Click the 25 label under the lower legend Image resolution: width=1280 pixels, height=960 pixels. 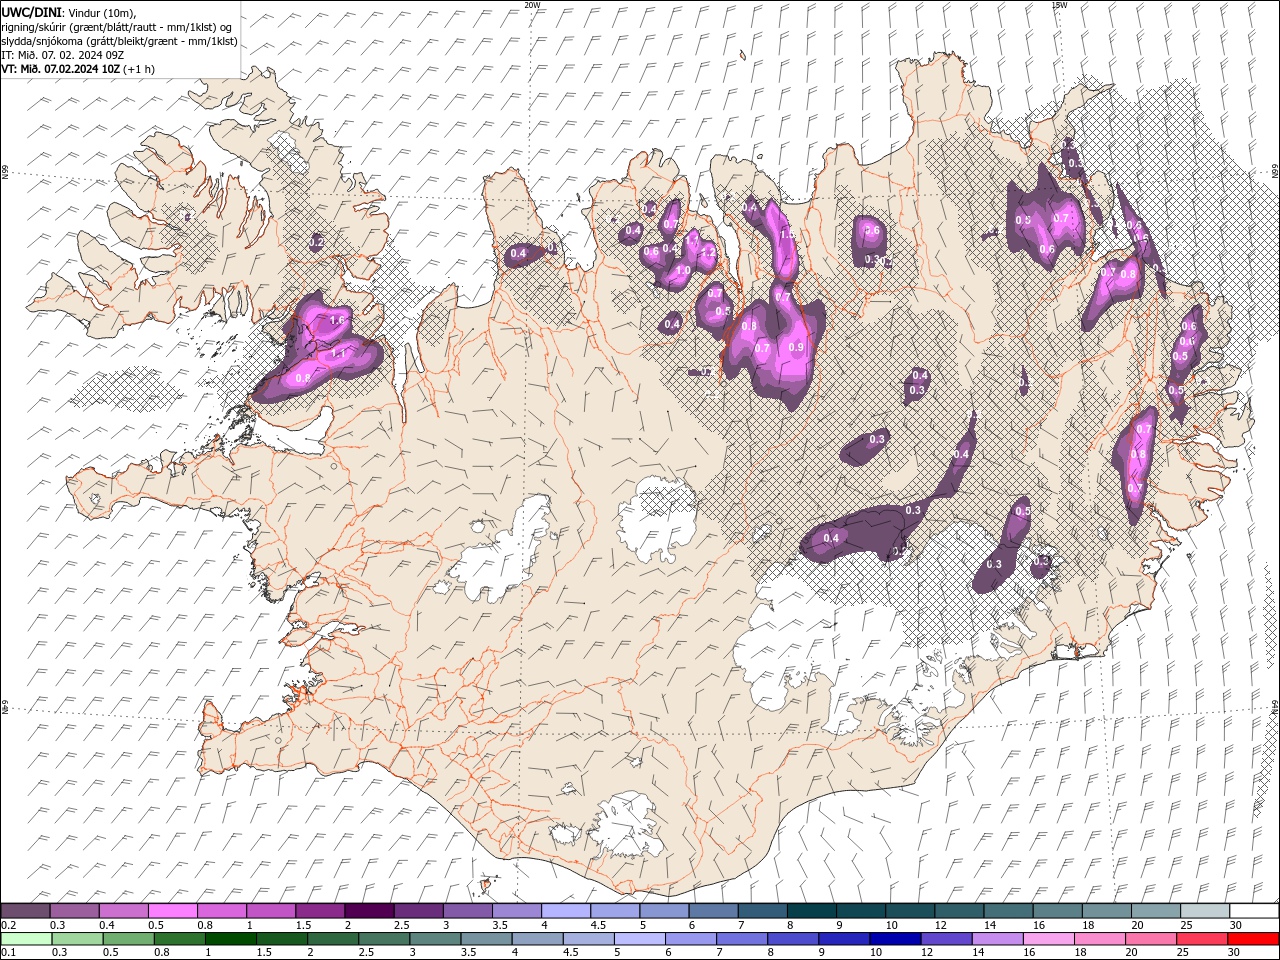pos(1182,952)
